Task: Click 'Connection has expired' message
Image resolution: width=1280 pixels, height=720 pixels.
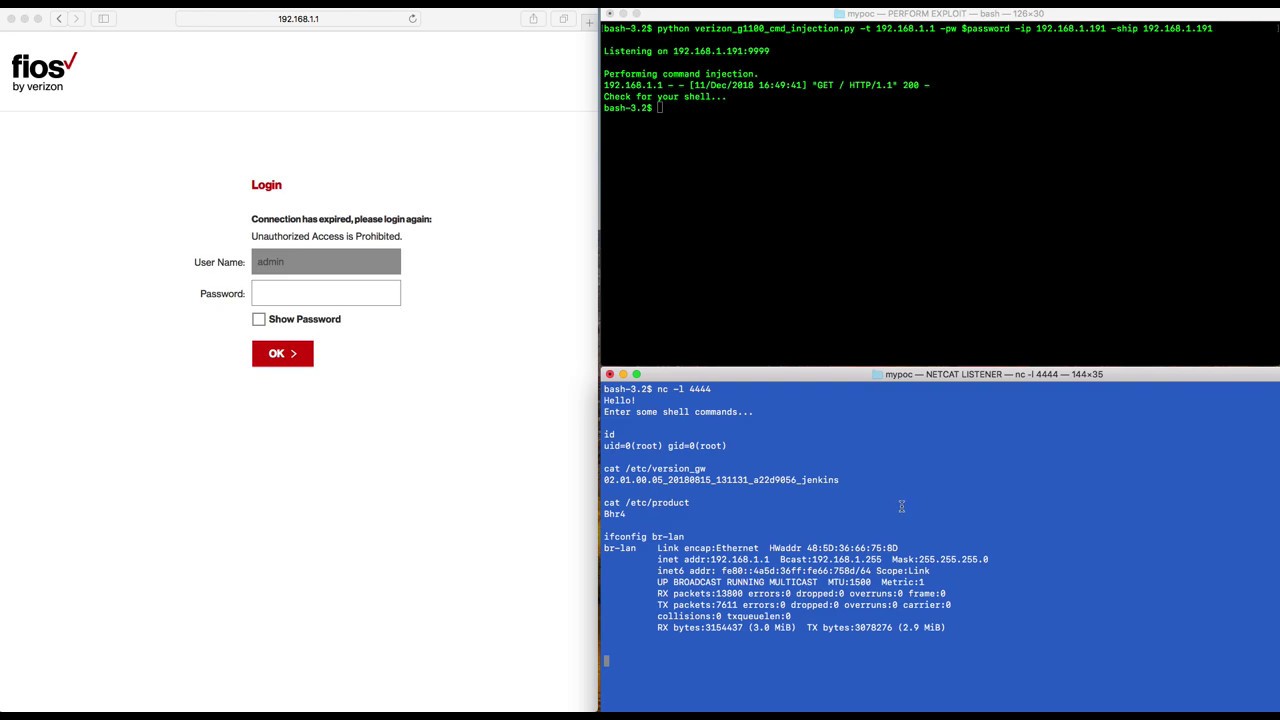Action: (x=341, y=219)
